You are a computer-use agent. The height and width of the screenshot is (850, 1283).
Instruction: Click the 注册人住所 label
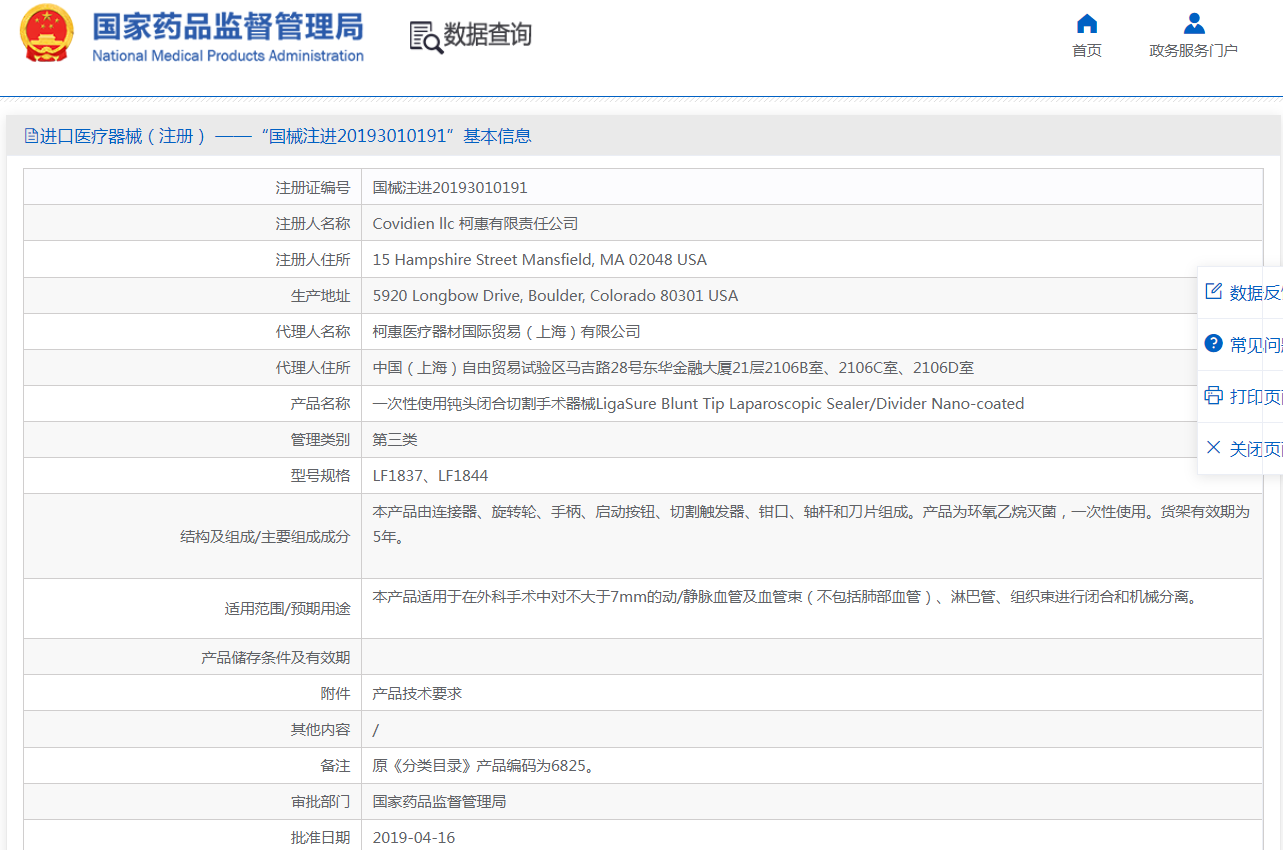tap(313, 259)
